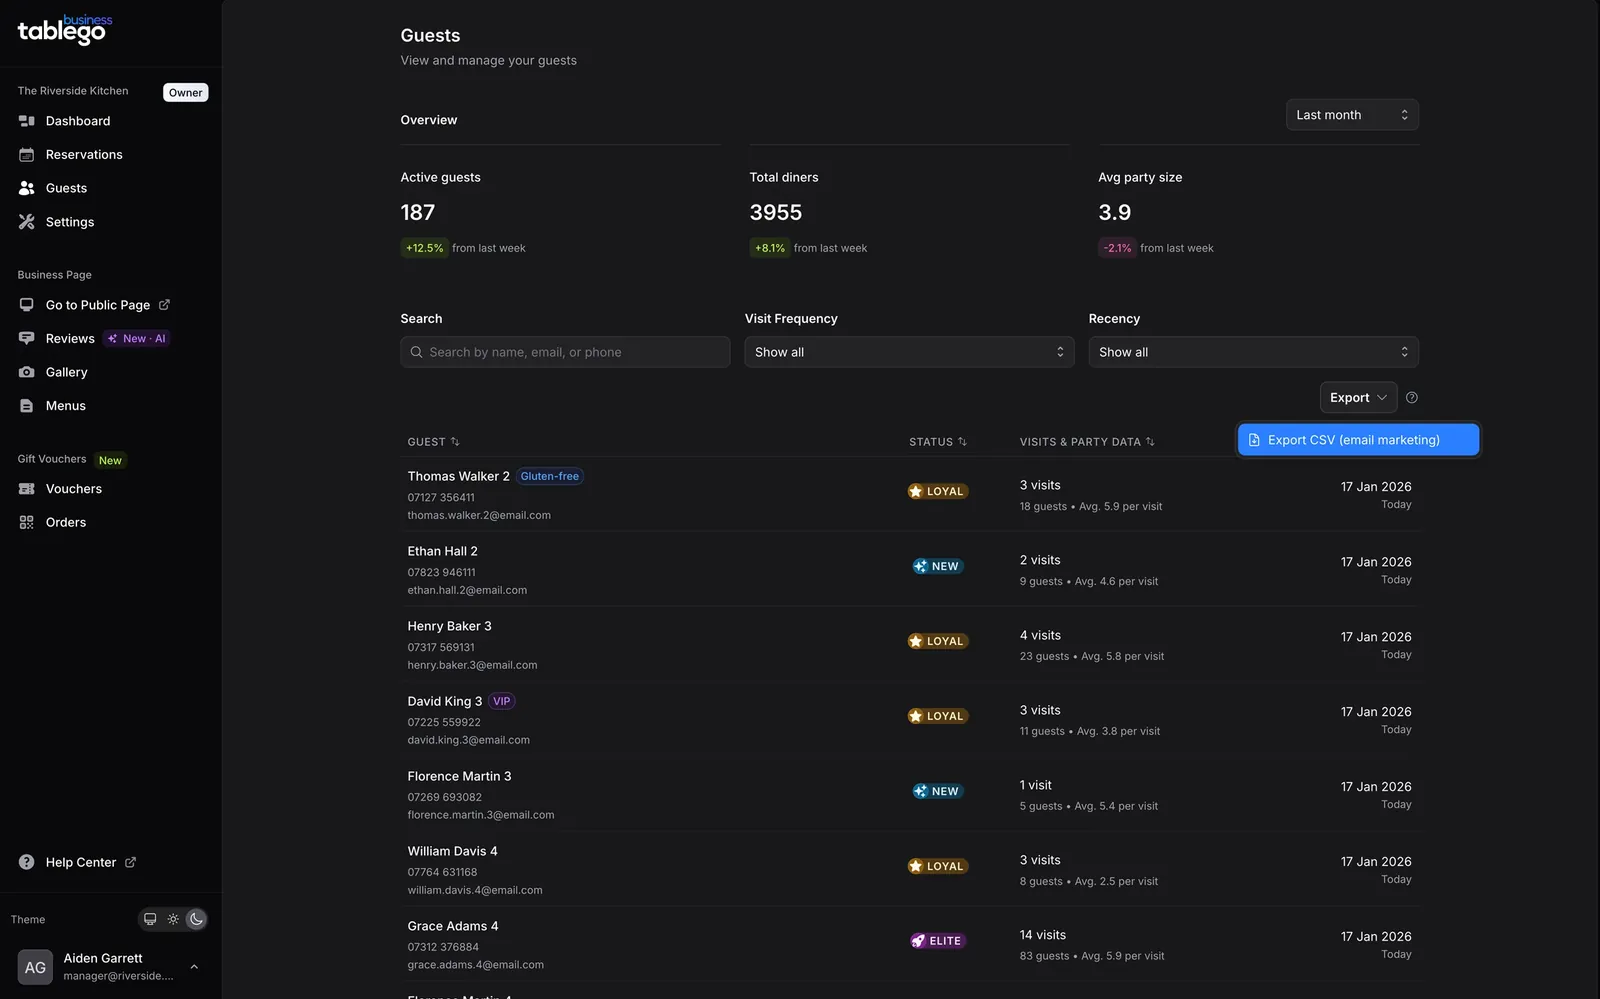Click the Vouchers ticket icon

pos(27,489)
